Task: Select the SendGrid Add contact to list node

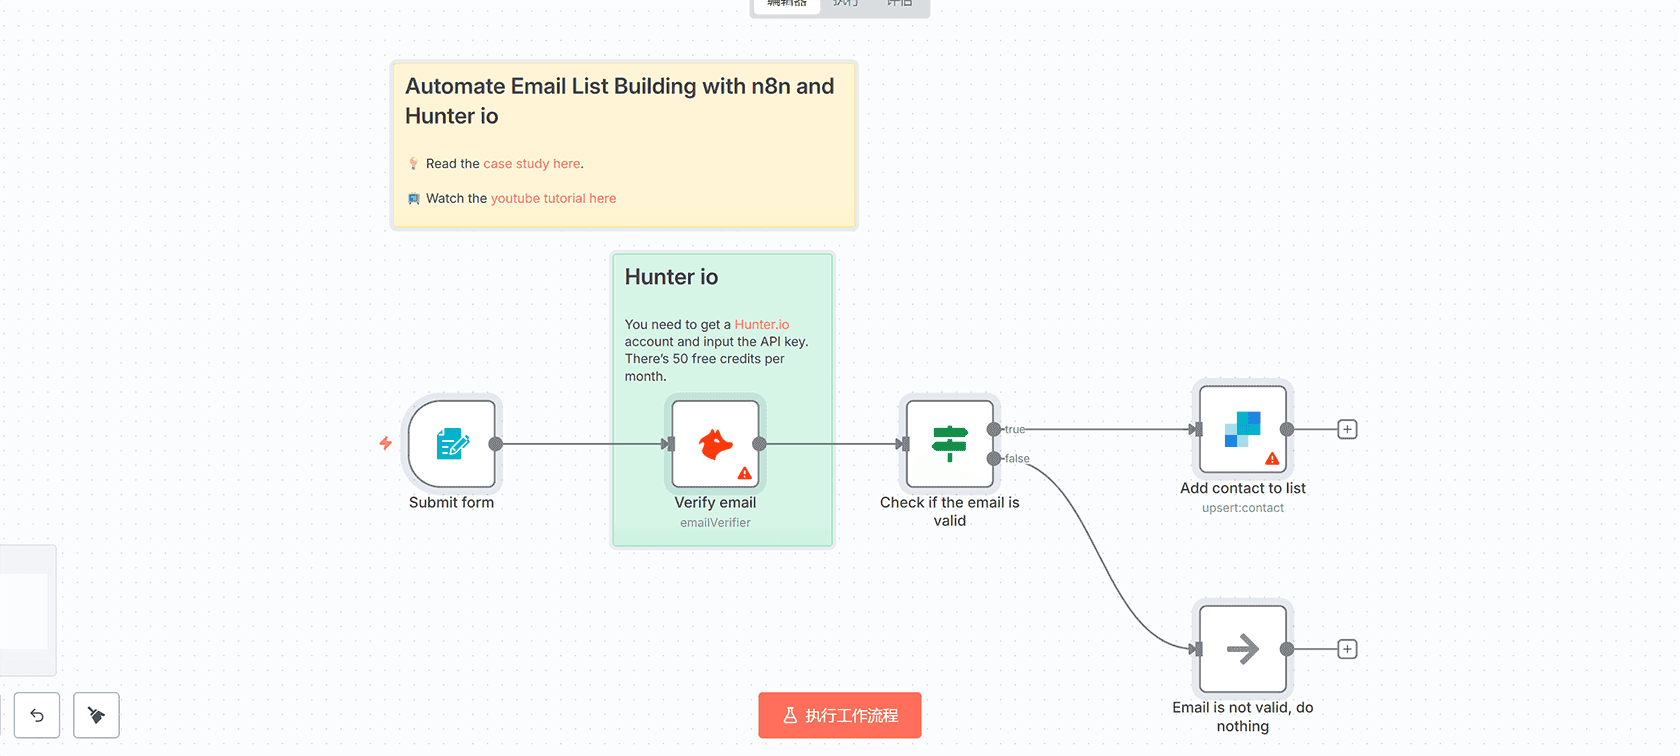Action: pyautogui.click(x=1242, y=429)
